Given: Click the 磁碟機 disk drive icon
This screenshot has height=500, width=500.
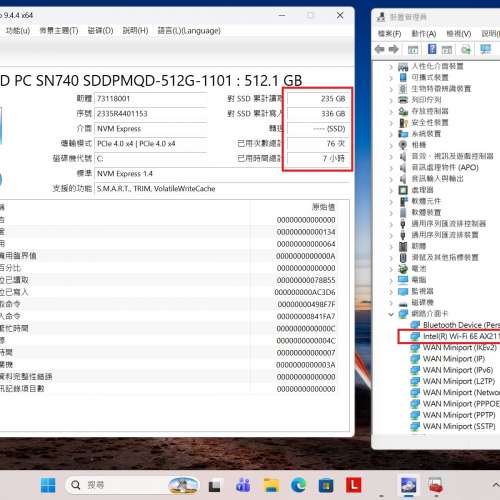Looking at the screenshot, I should [403, 303].
